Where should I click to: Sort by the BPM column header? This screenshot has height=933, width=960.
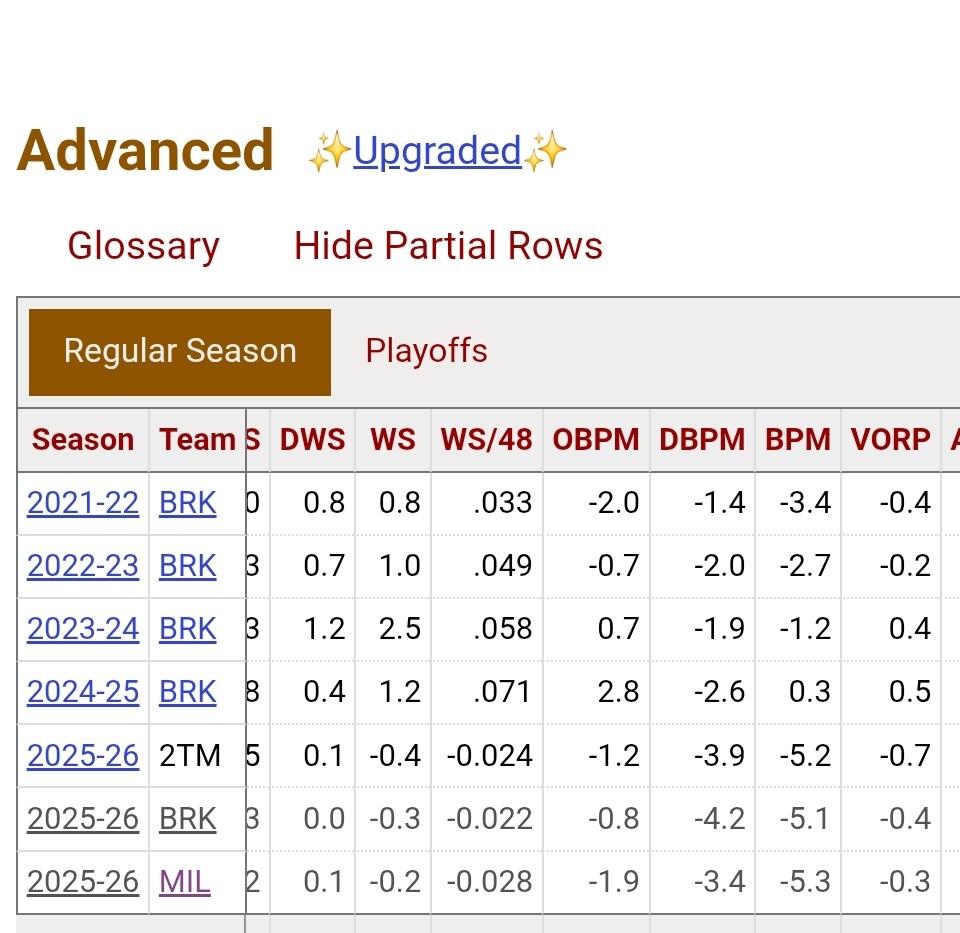tap(798, 440)
